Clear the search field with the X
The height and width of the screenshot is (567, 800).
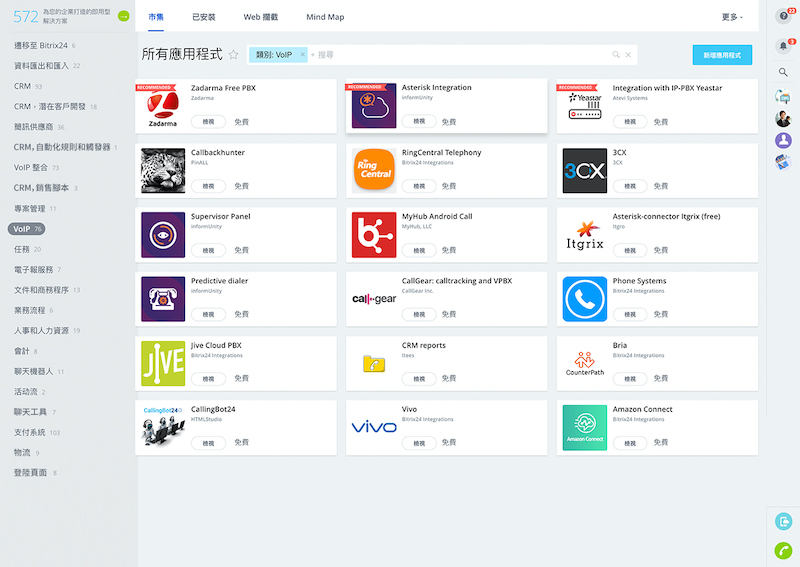pyautogui.click(x=628, y=55)
